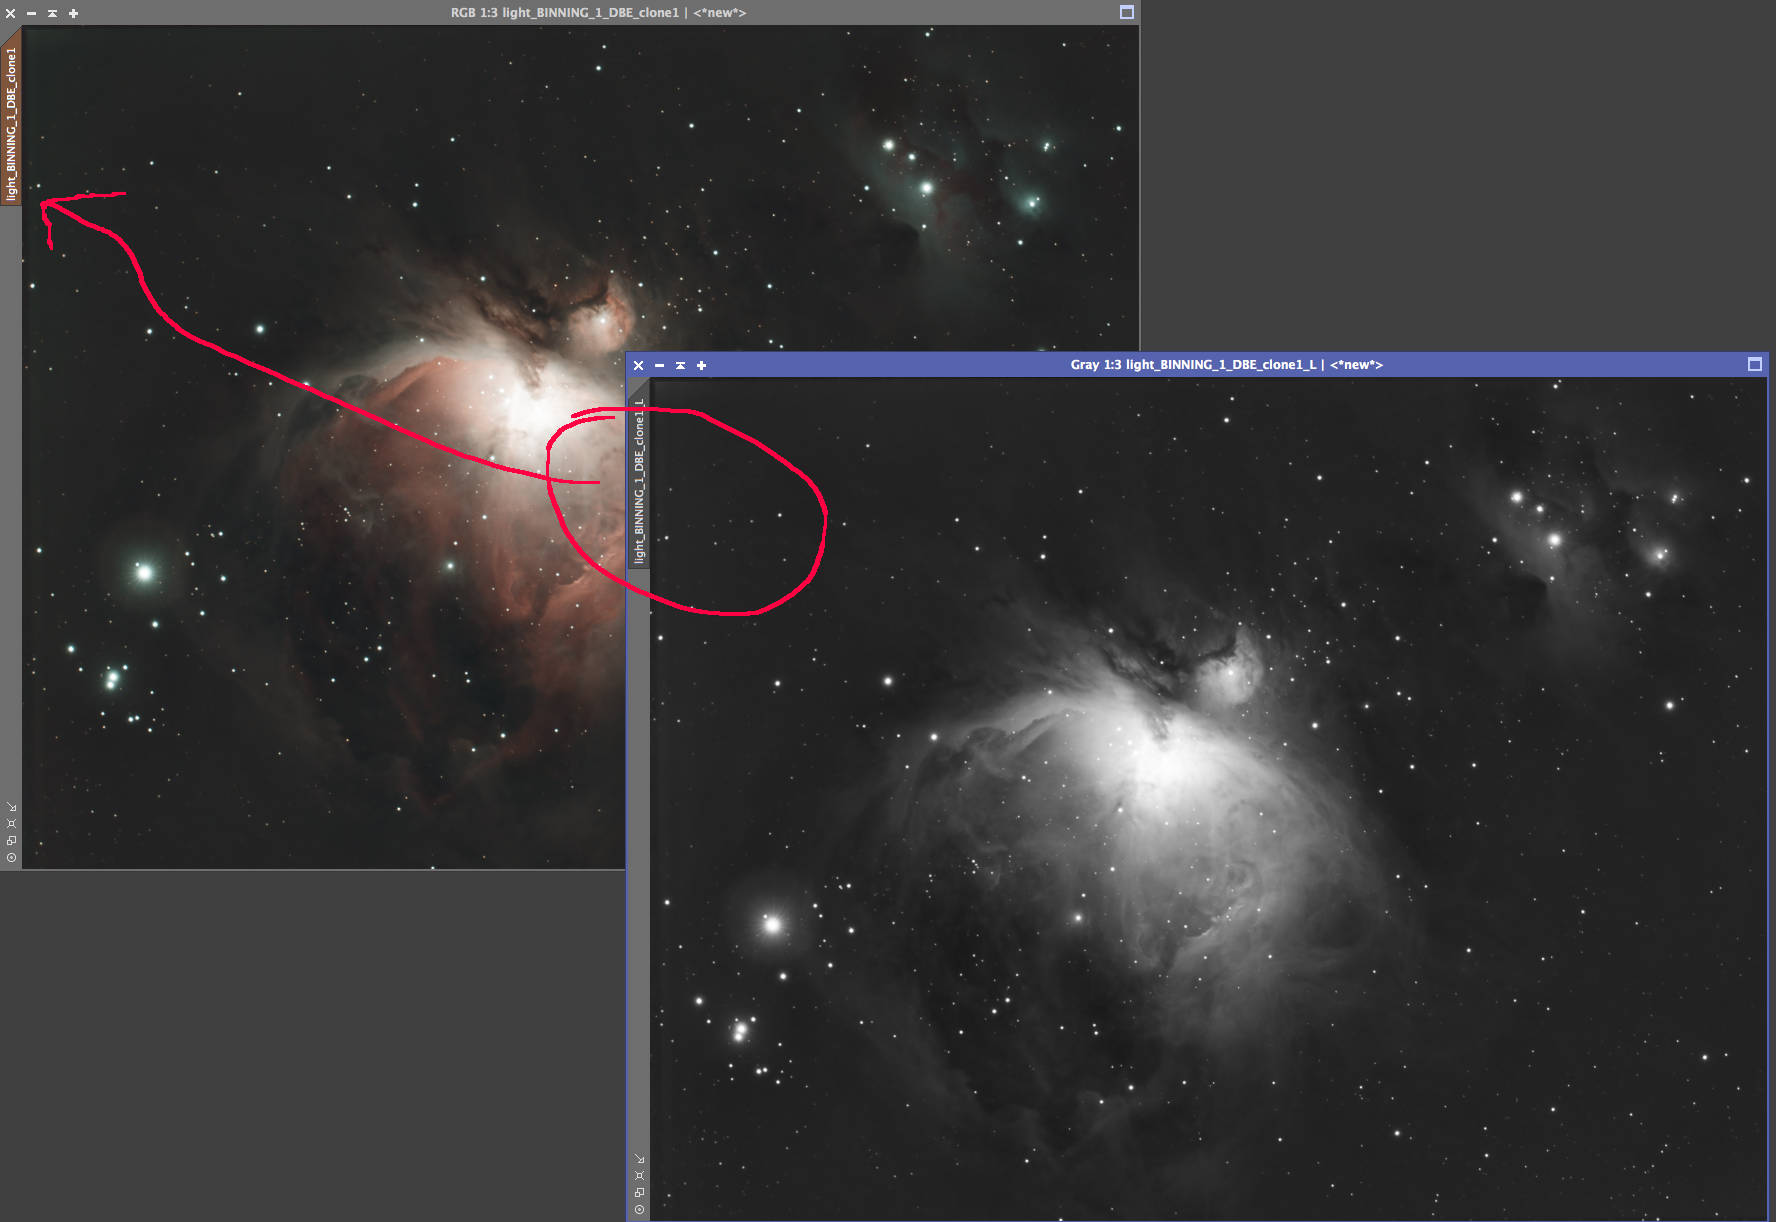
Task: Shade the Gray light_BINNING_1_DBE_clone1_L window
Action: [x=680, y=365]
